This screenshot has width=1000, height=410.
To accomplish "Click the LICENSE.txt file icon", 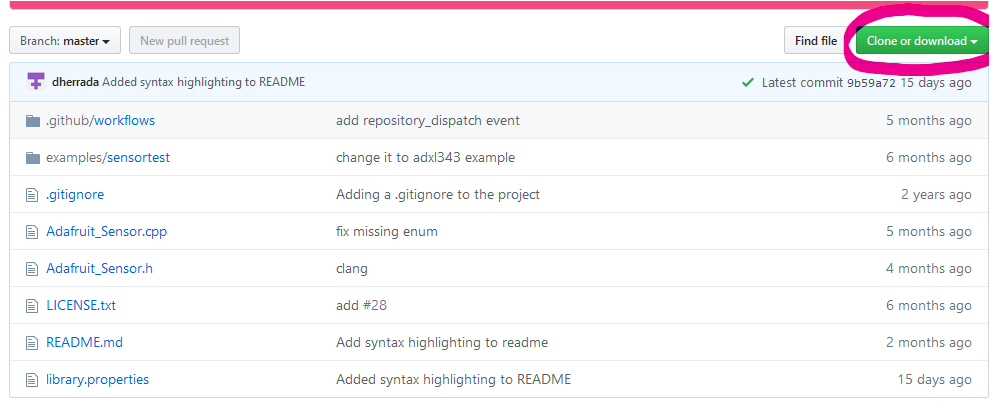I will click(x=31, y=305).
